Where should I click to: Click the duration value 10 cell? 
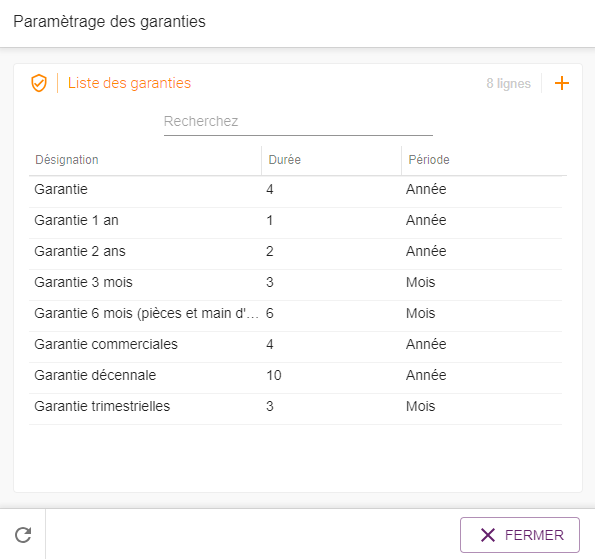[x=274, y=375]
